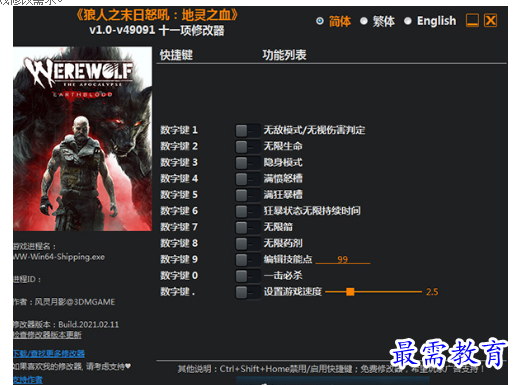514x385 pixels.
Task: Click the 数字键 4 hotkey label
Action: (x=179, y=178)
